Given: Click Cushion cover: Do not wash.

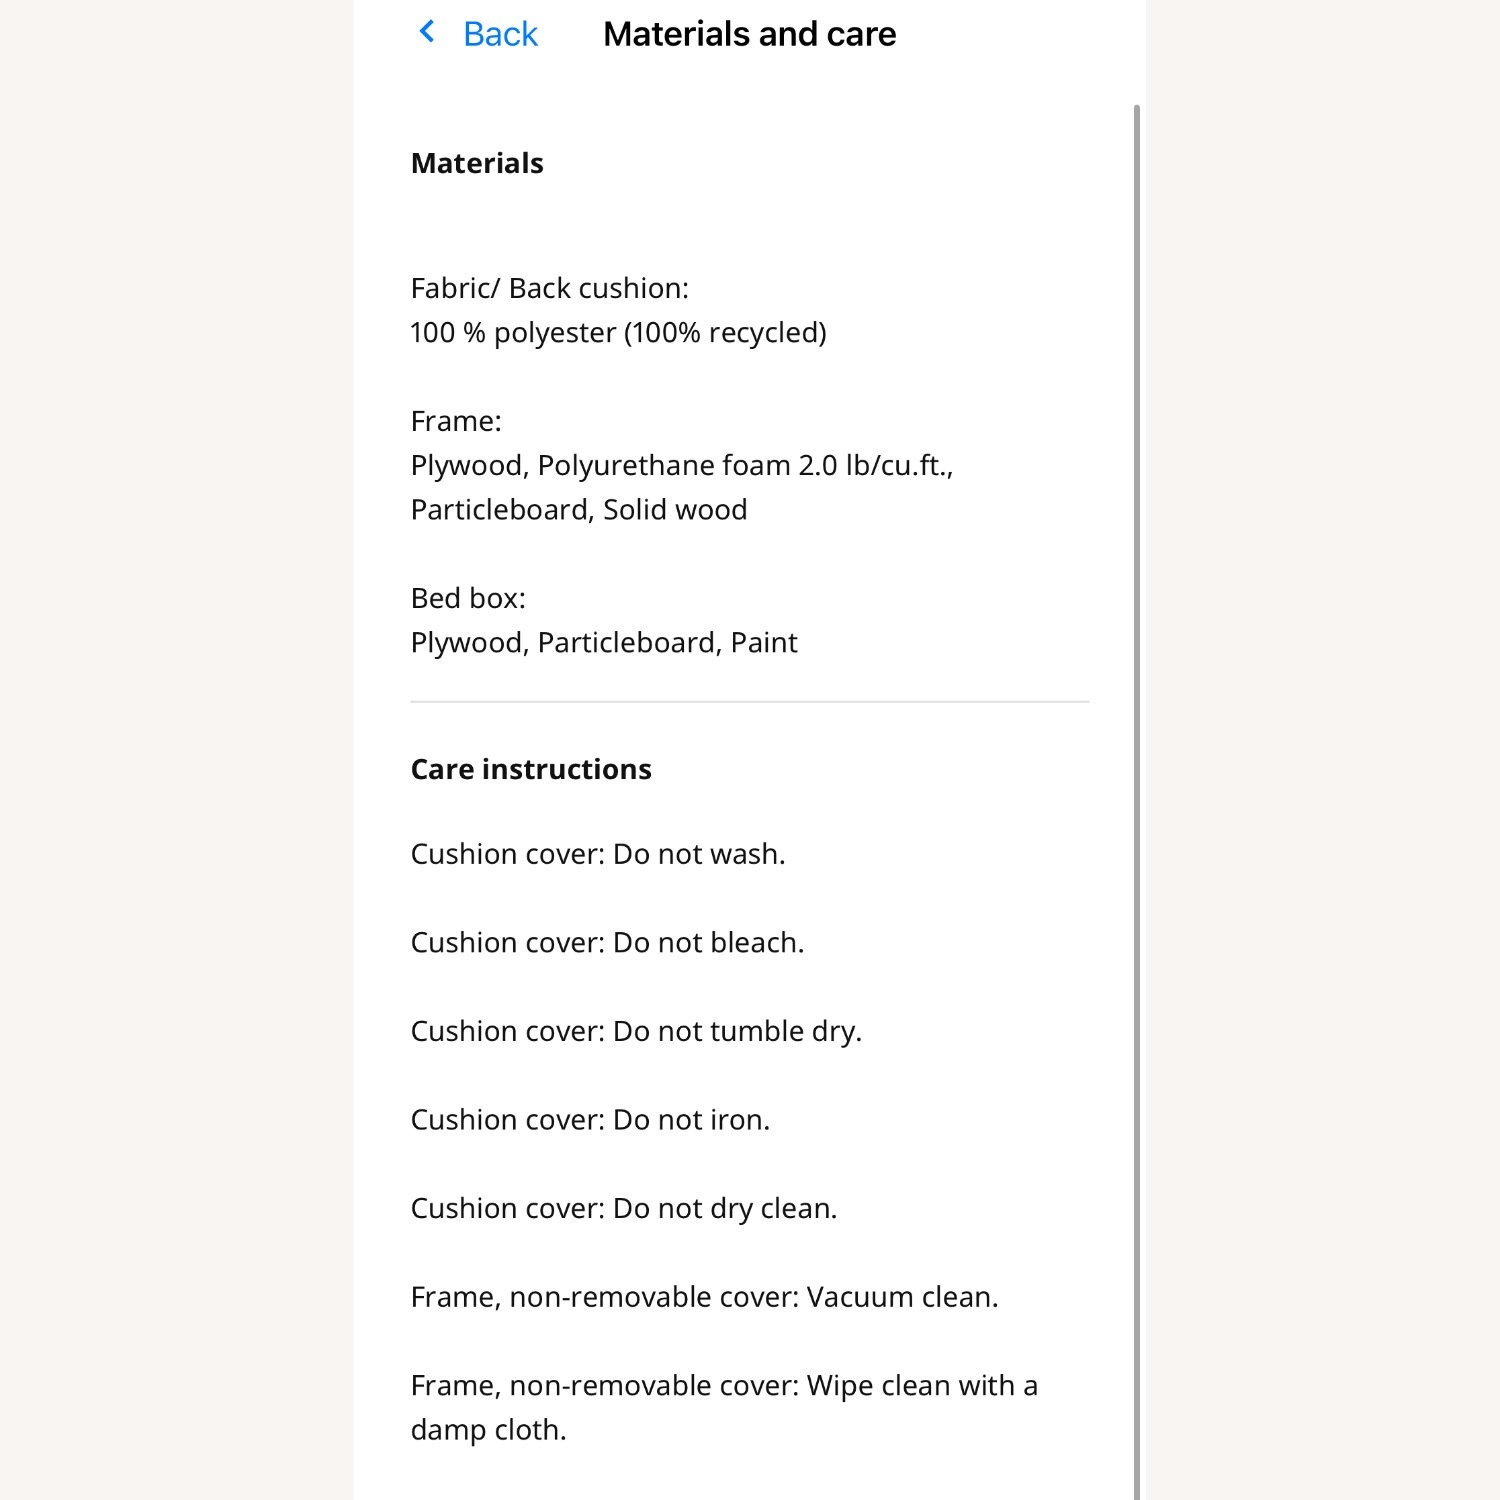Looking at the screenshot, I should tap(598, 854).
